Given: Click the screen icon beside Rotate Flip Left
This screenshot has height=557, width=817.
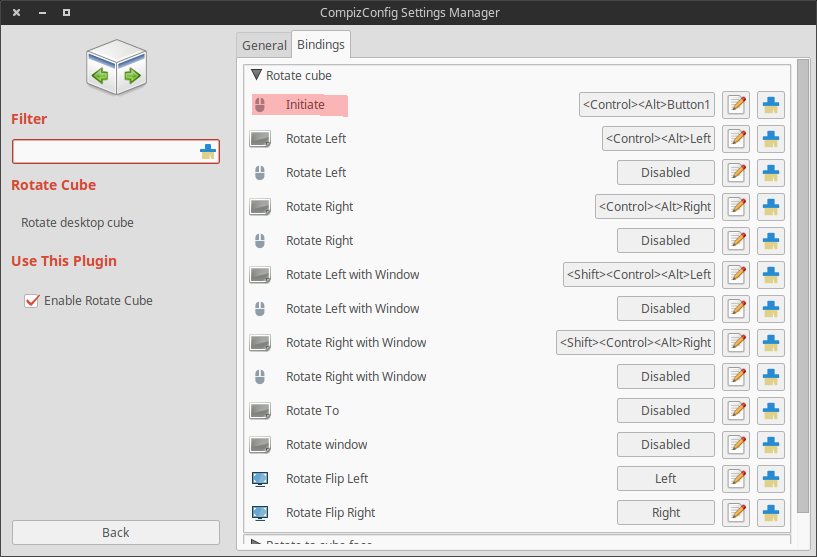Looking at the screenshot, I should pos(260,479).
